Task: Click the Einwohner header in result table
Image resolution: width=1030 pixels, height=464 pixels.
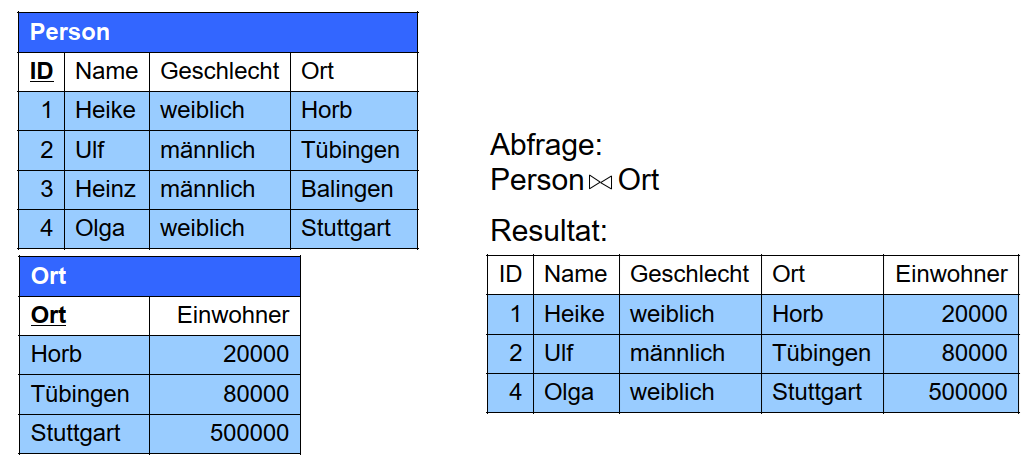Action: (951, 275)
